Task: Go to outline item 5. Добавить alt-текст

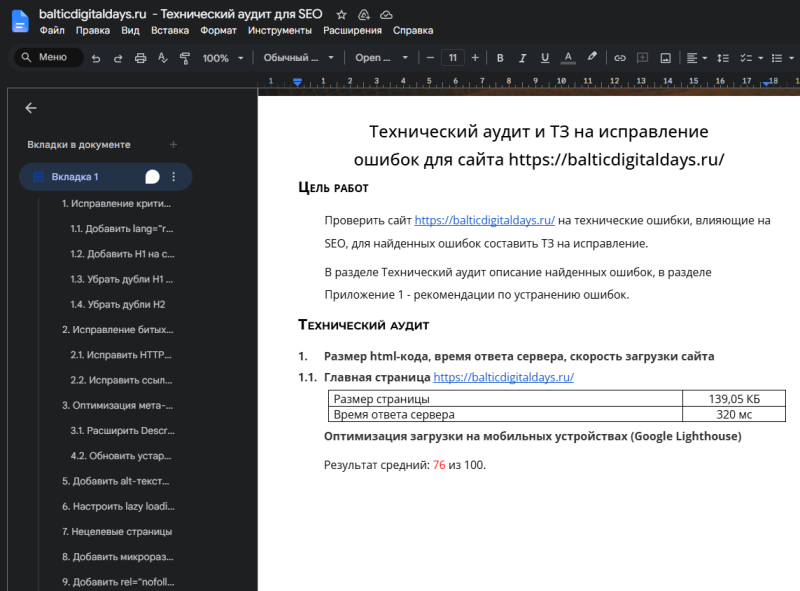Action: pos(115,481)
